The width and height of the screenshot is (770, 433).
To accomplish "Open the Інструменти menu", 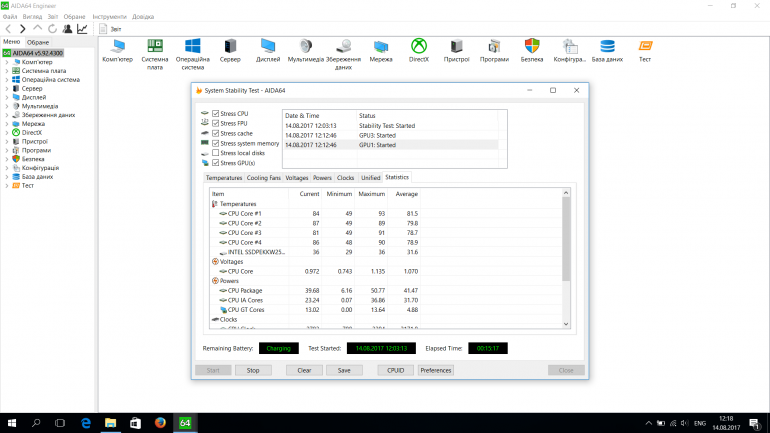I will pyautogui.click(x=110, y=17).
